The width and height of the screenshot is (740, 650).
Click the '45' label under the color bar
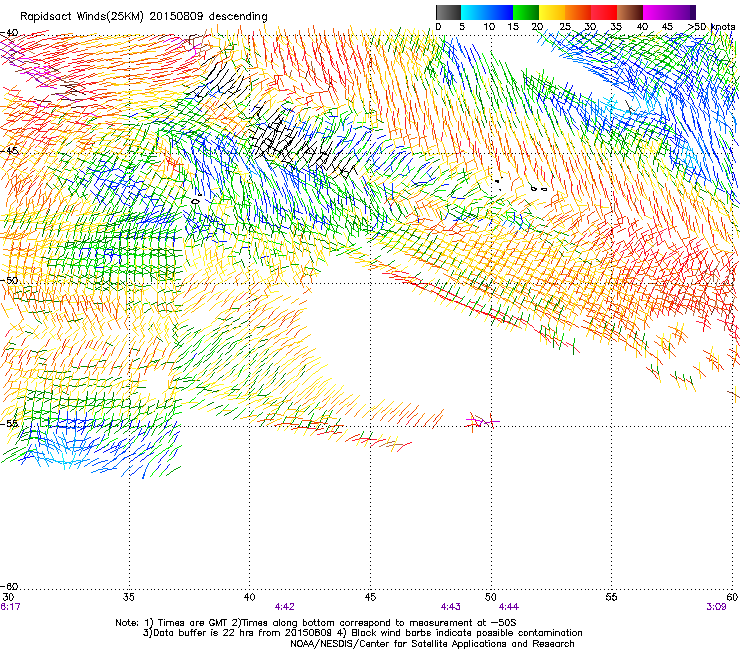(667, 27)
